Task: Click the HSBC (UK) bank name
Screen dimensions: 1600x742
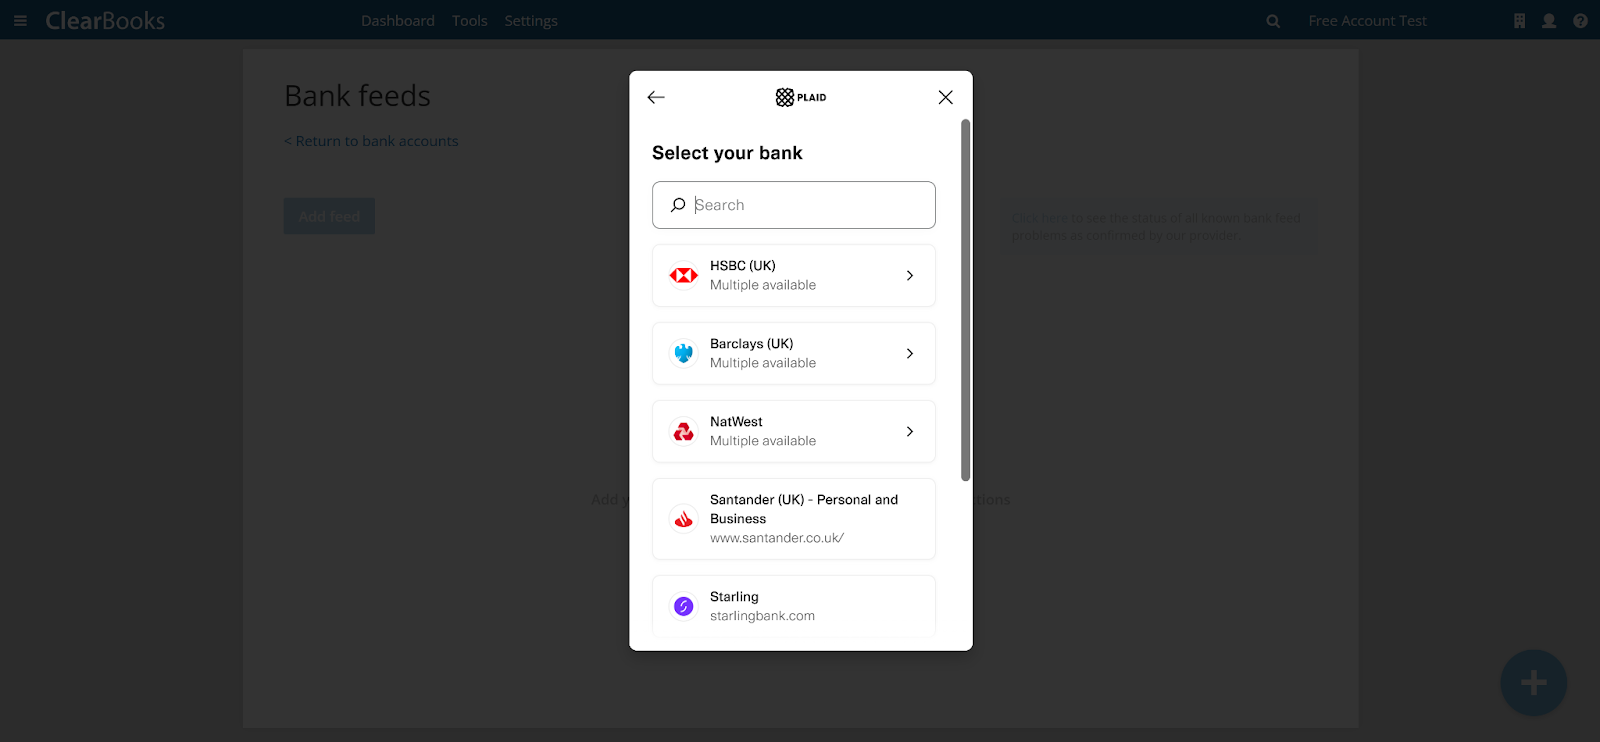Action: click(x=743, y=266)
